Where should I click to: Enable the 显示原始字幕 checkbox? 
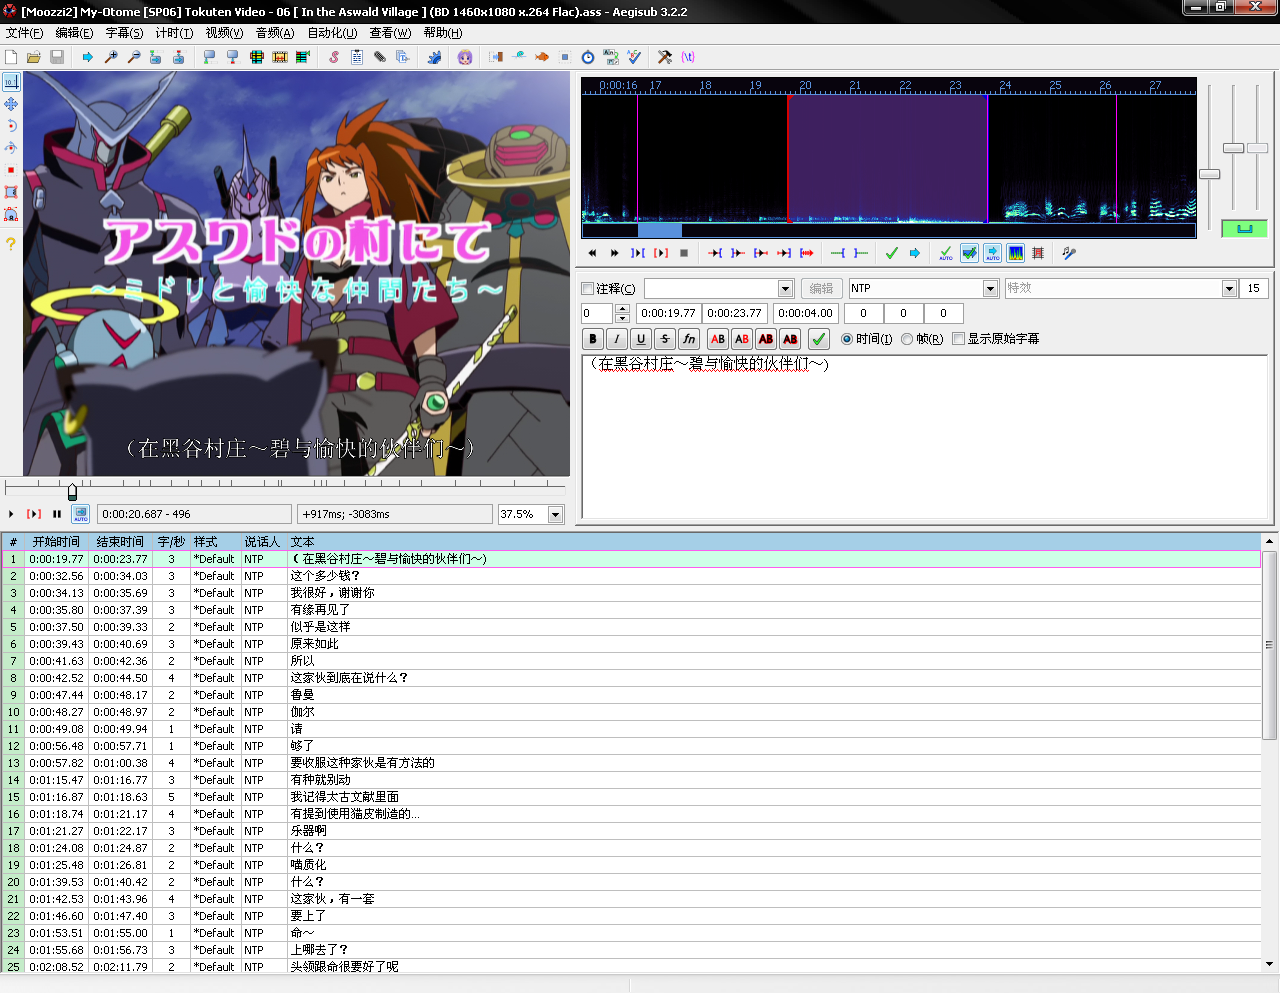959,339
